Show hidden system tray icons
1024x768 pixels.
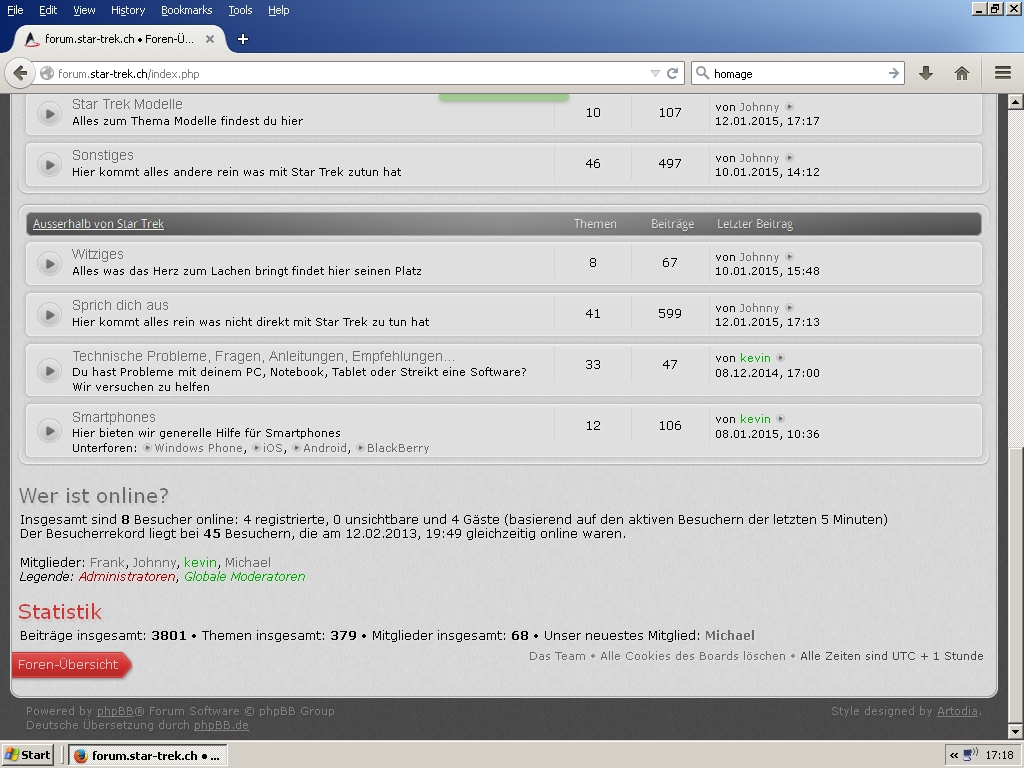point(954,755)
